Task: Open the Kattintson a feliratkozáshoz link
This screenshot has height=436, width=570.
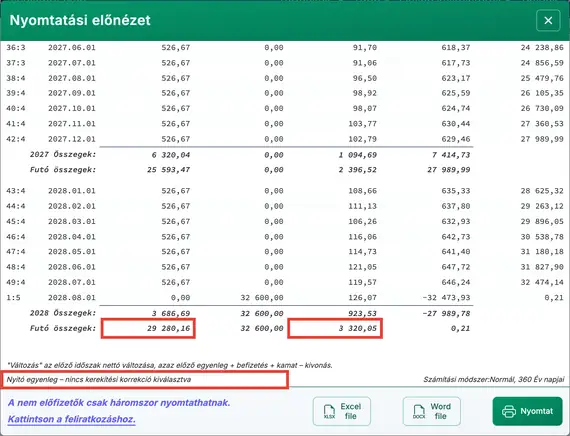Action: [x=72, y=419]
